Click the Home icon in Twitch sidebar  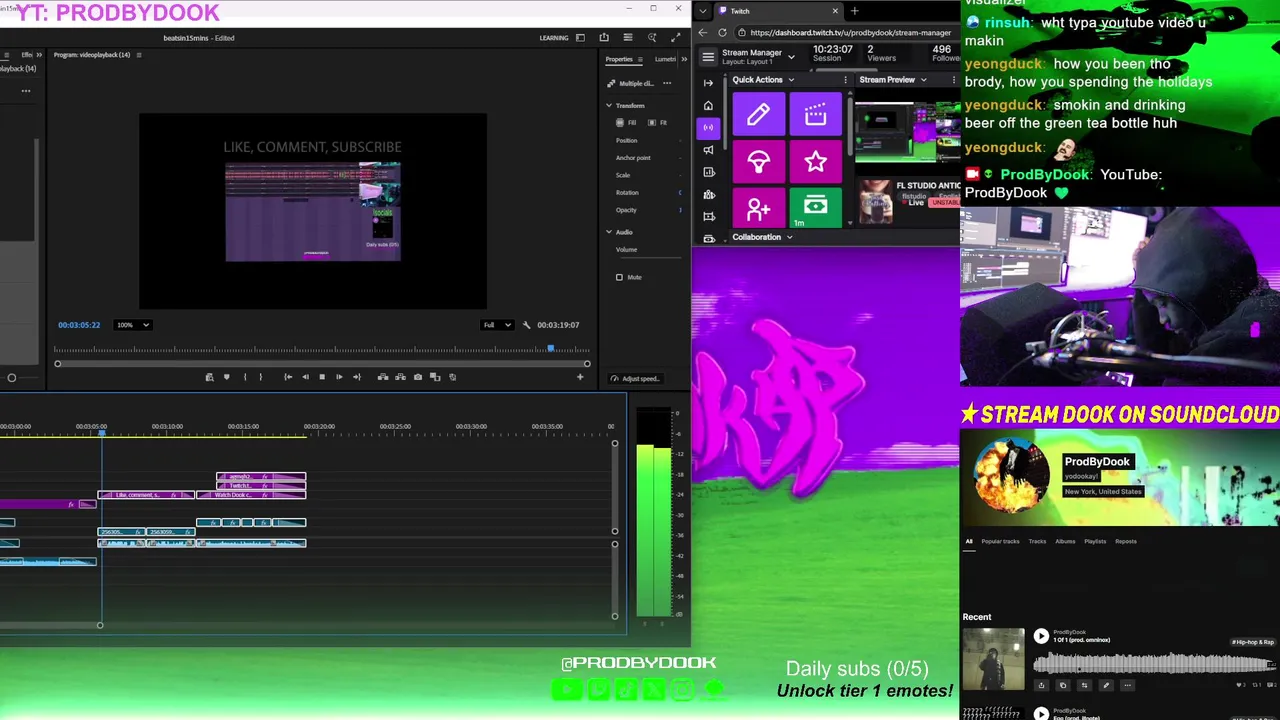point(709,105)
